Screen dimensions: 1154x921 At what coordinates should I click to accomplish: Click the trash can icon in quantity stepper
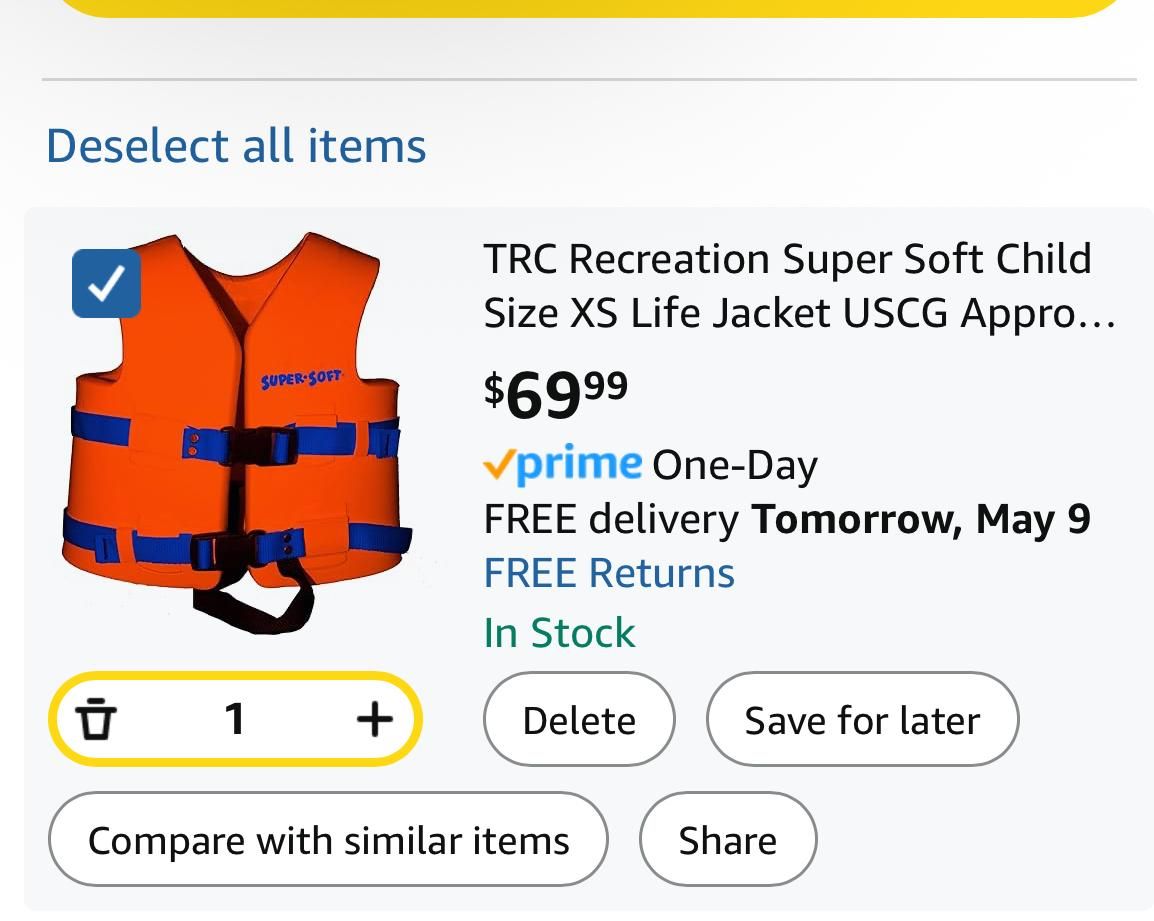(x=96, y=719)
